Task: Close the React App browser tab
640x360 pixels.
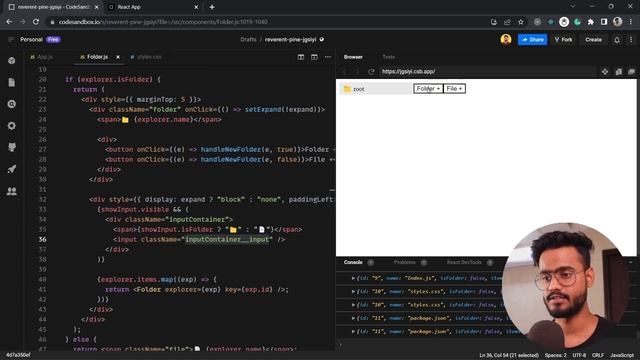Action: pos(196,7)
